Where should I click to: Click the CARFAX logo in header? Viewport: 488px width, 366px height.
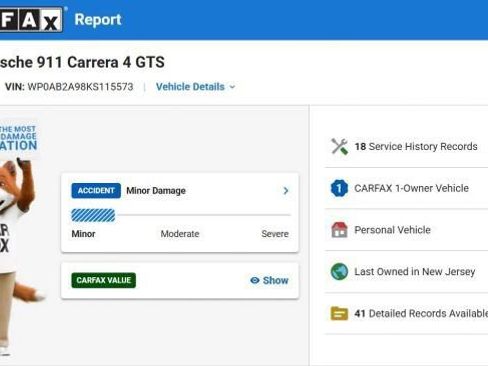tap(31, 20)
